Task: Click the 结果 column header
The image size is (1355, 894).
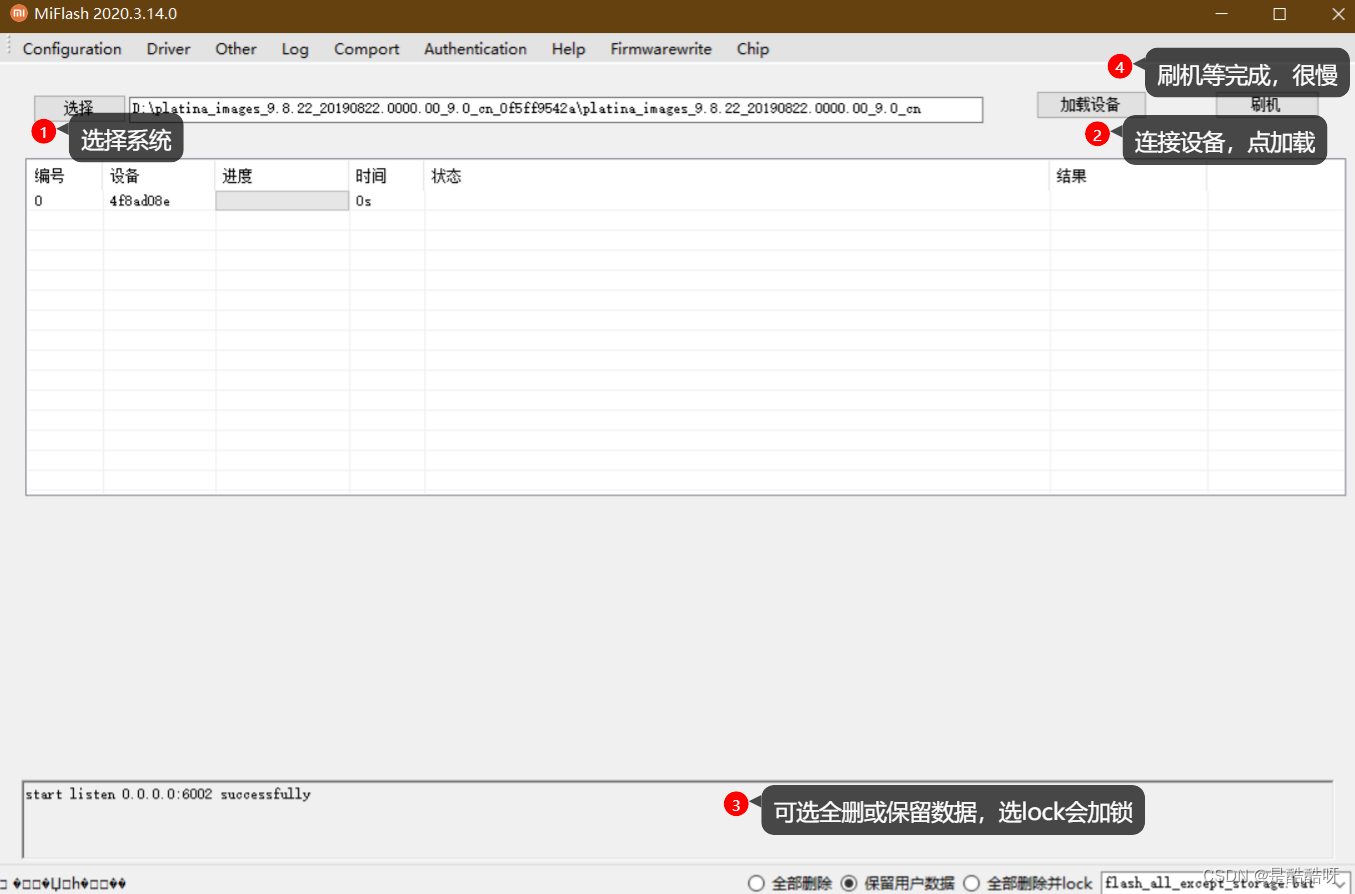Action: pyautogui.click(x=1128, y=176)
